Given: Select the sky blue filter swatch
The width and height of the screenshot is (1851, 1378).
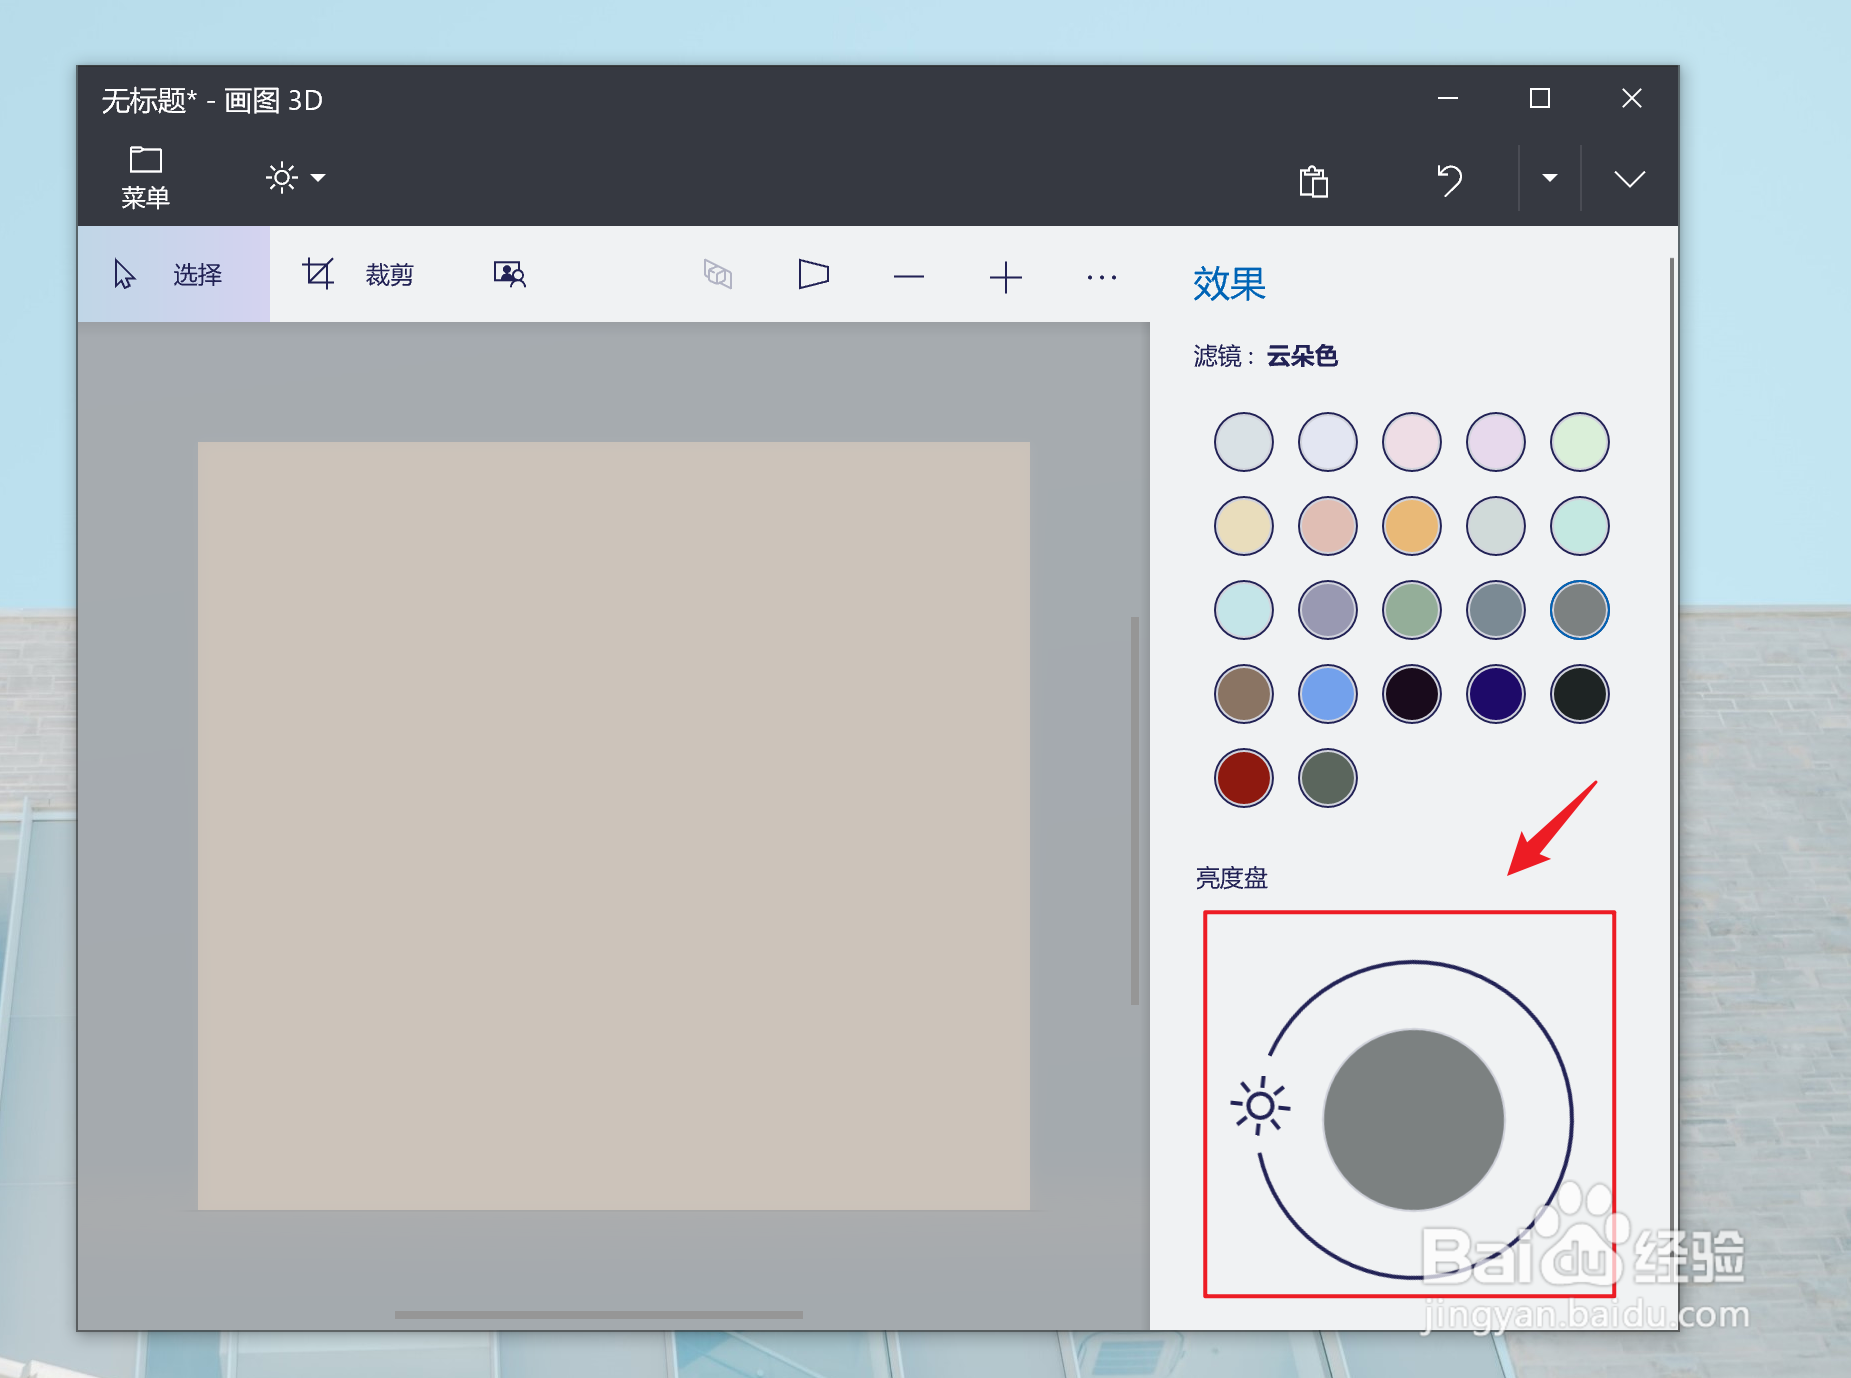Looking at the screenshot, I should click(1328, 694).
